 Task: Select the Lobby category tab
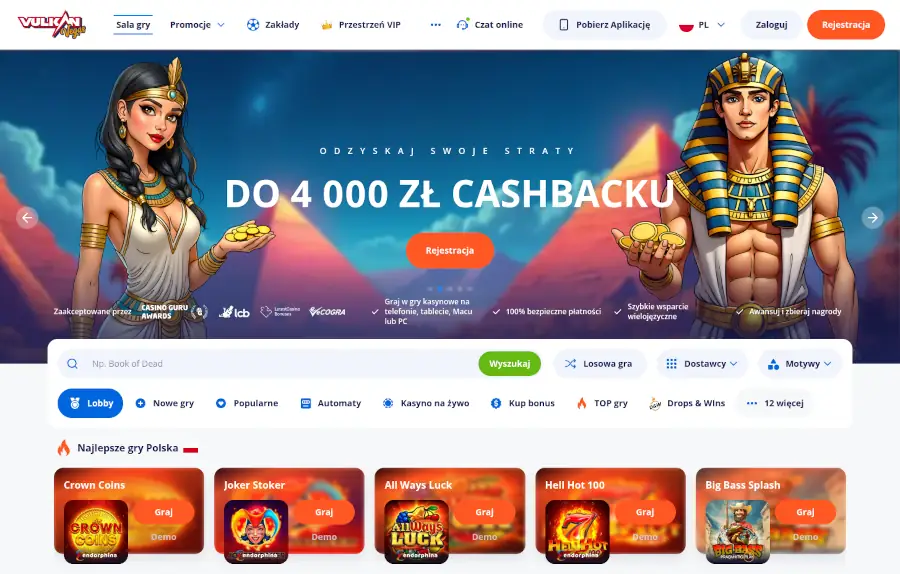(90, 403)
